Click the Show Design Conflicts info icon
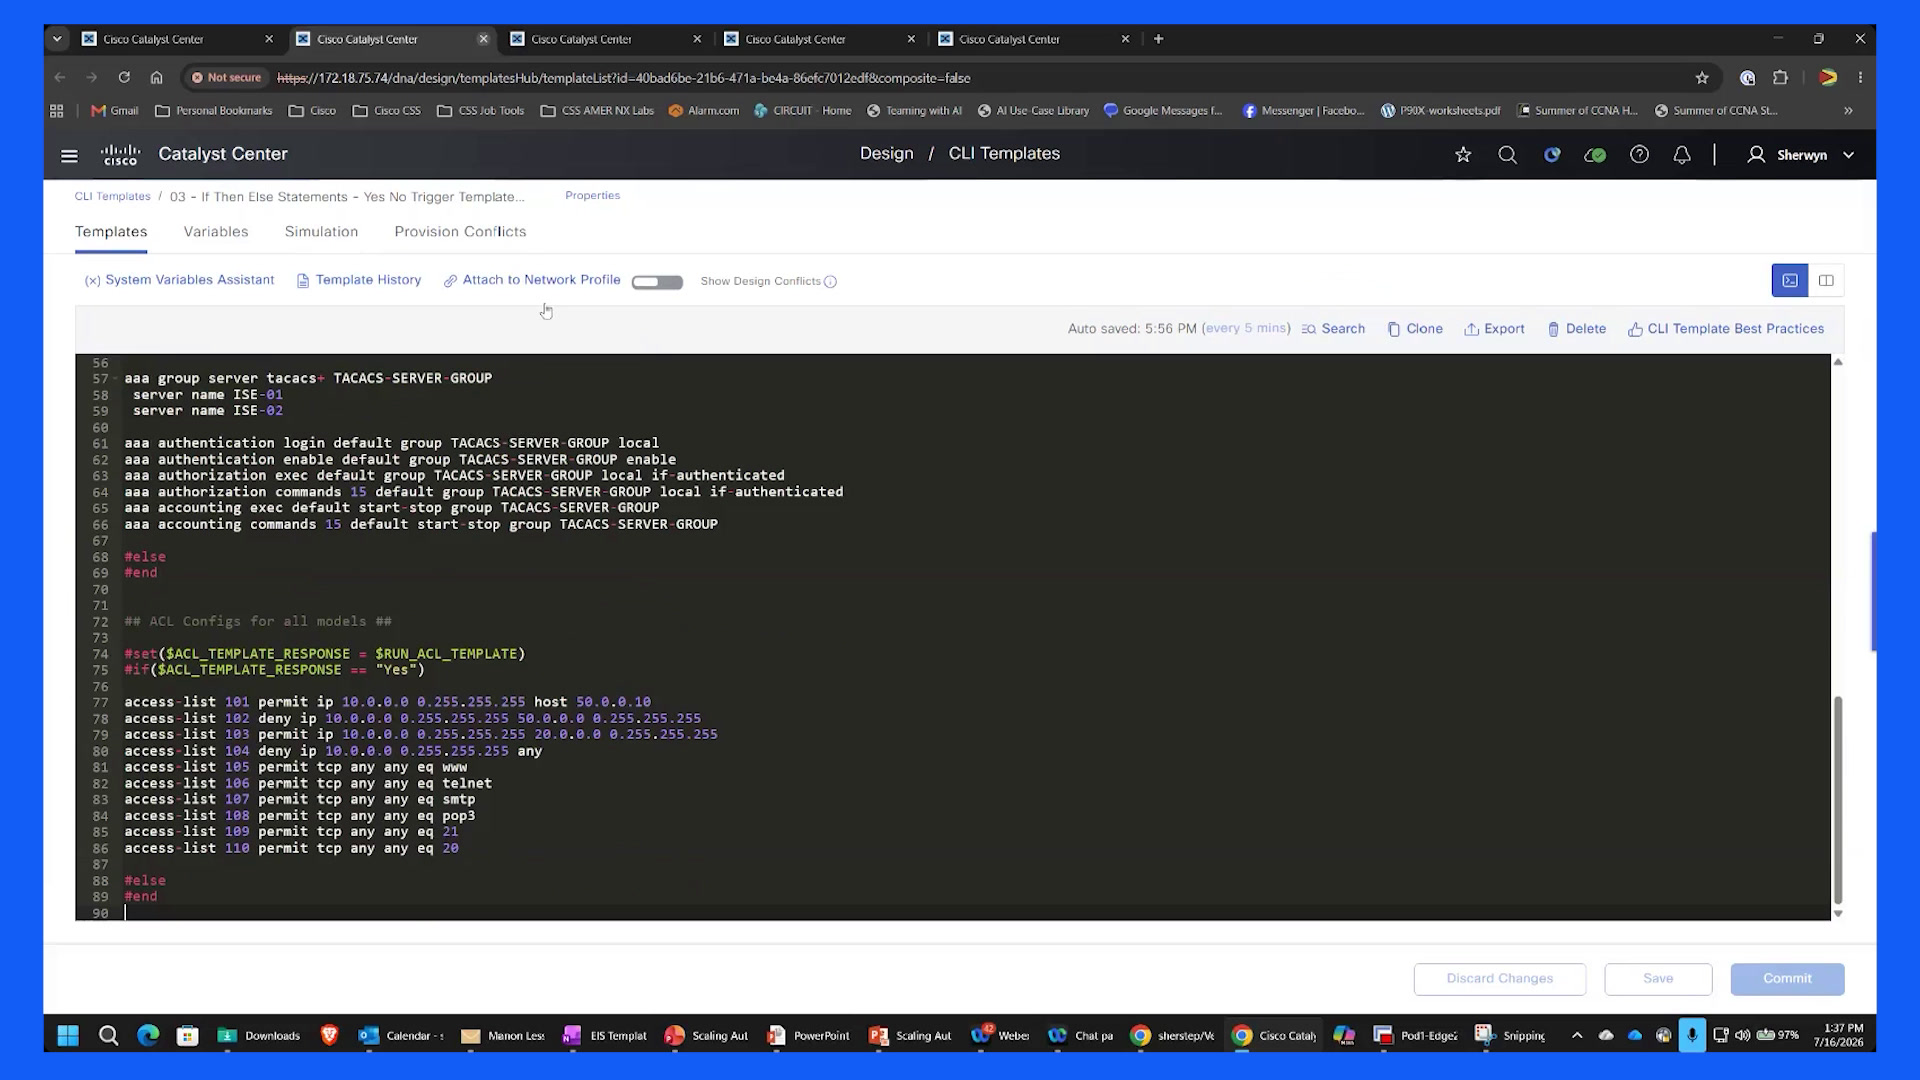This screenshot has width=1920, height=1080. [x=830, y=282]
